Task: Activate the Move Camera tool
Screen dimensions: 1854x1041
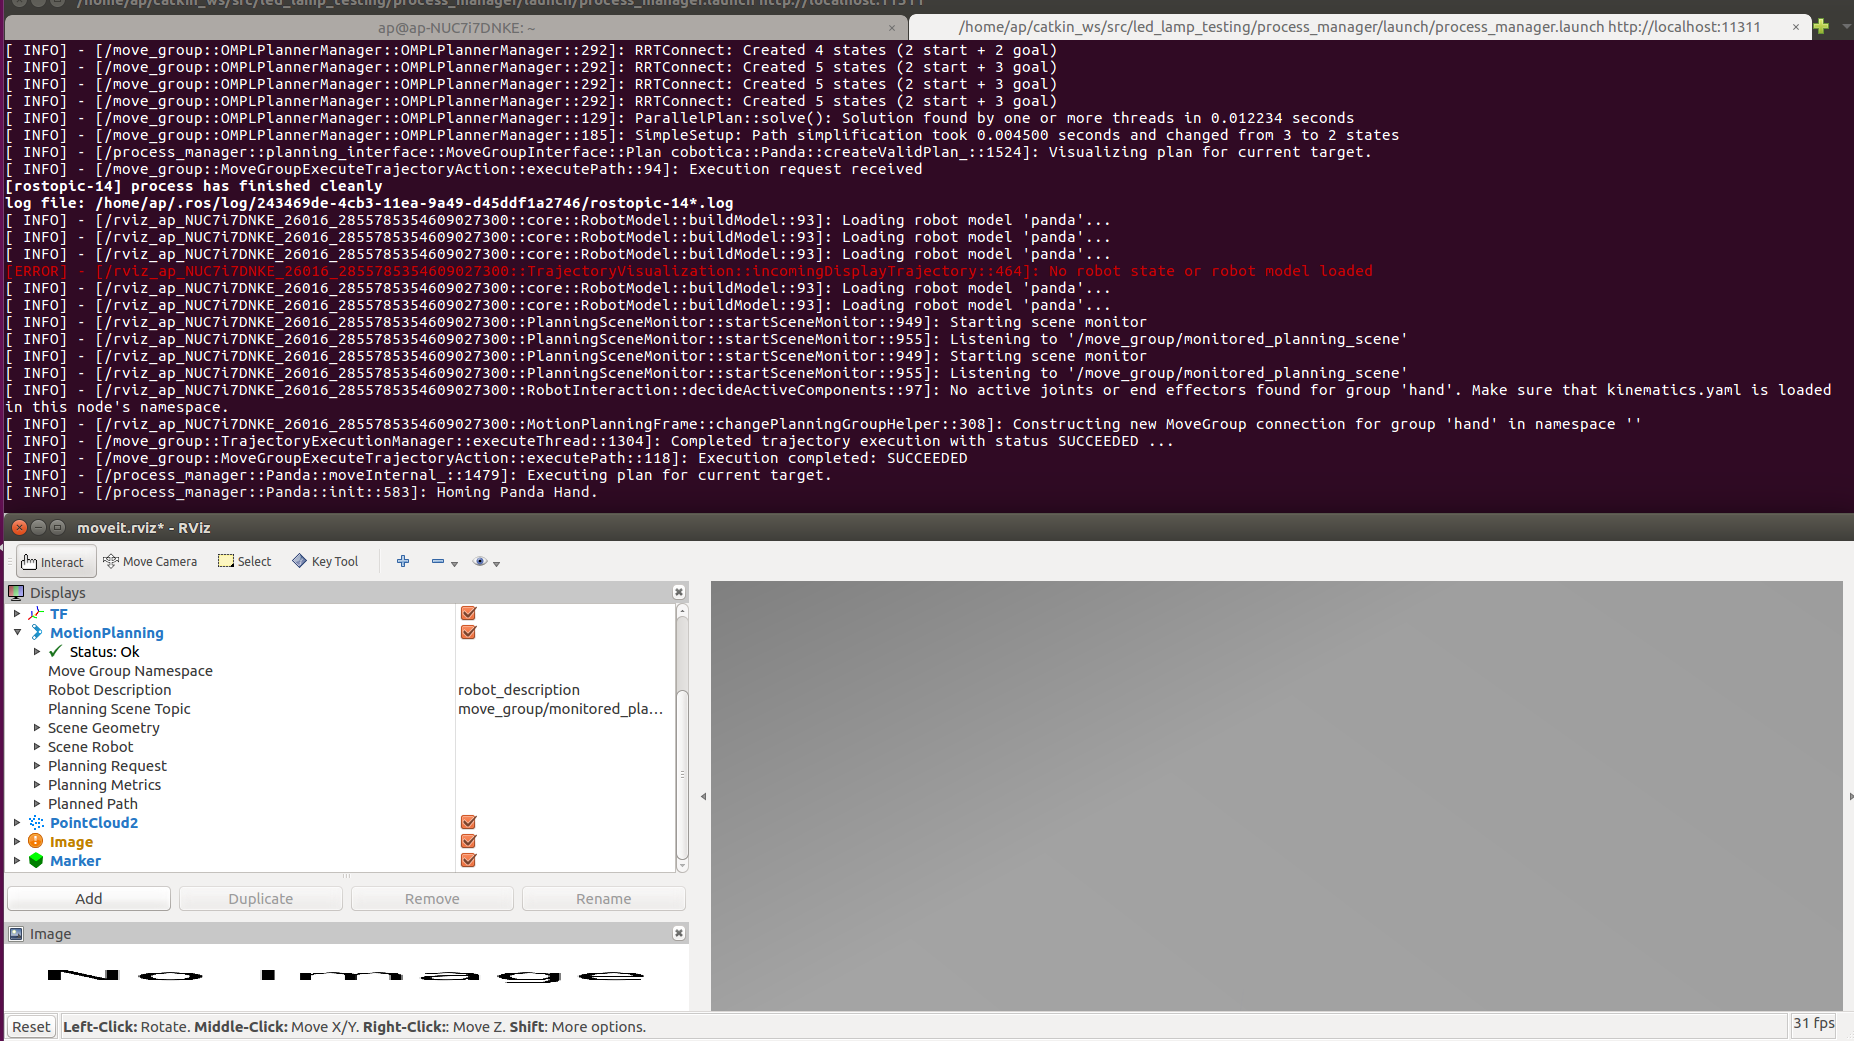Action: [x=150, y=562]
